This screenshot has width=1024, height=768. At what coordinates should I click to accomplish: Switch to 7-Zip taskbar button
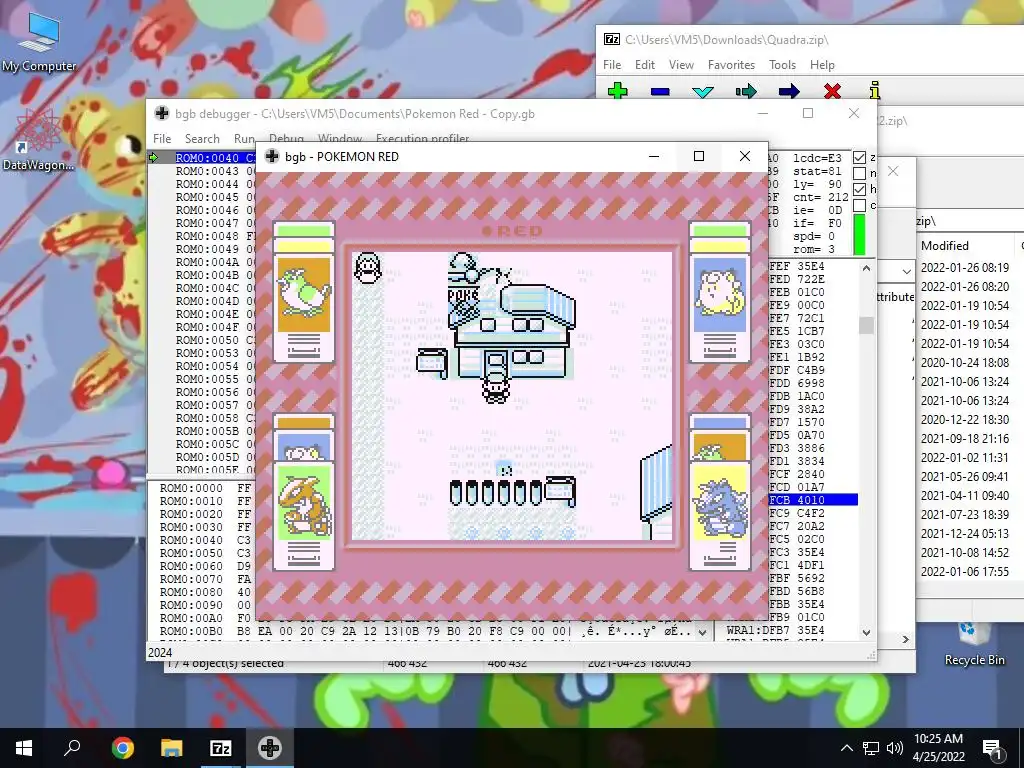click(220, 748)
